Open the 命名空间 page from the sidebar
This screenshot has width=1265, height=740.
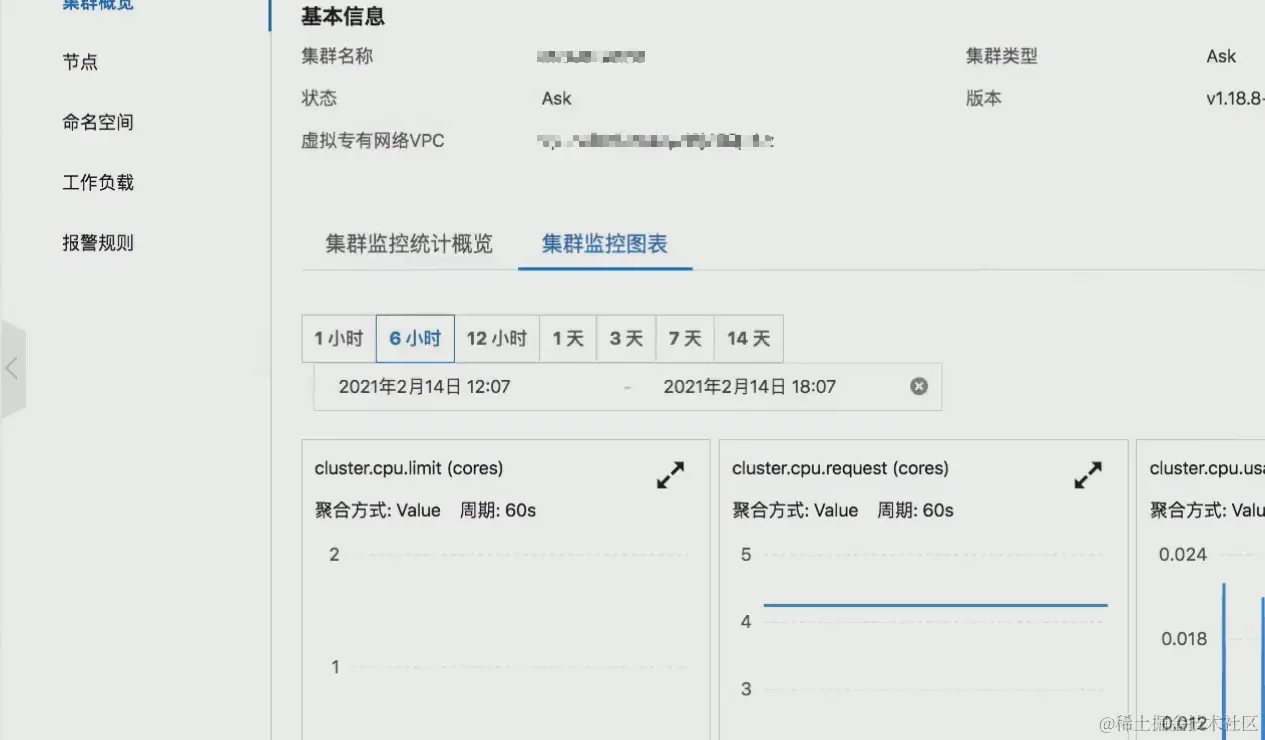(97, 122)
